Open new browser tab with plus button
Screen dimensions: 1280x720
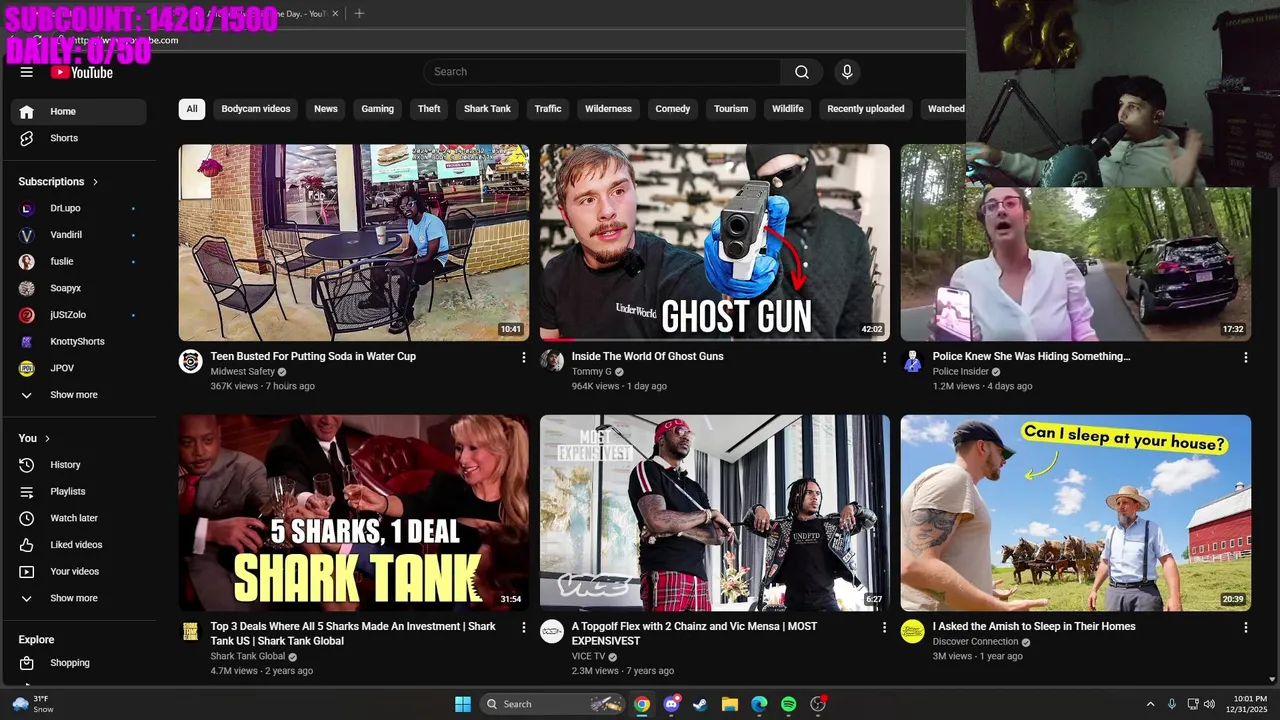[x=359, y=13]
